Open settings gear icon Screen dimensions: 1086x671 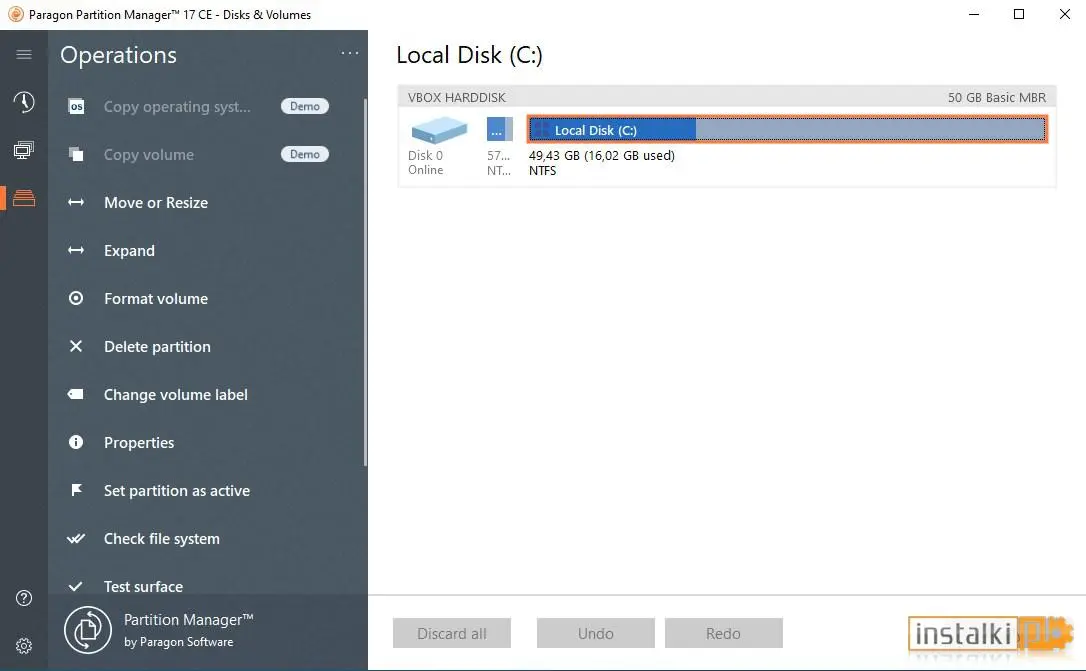[24, 646]
